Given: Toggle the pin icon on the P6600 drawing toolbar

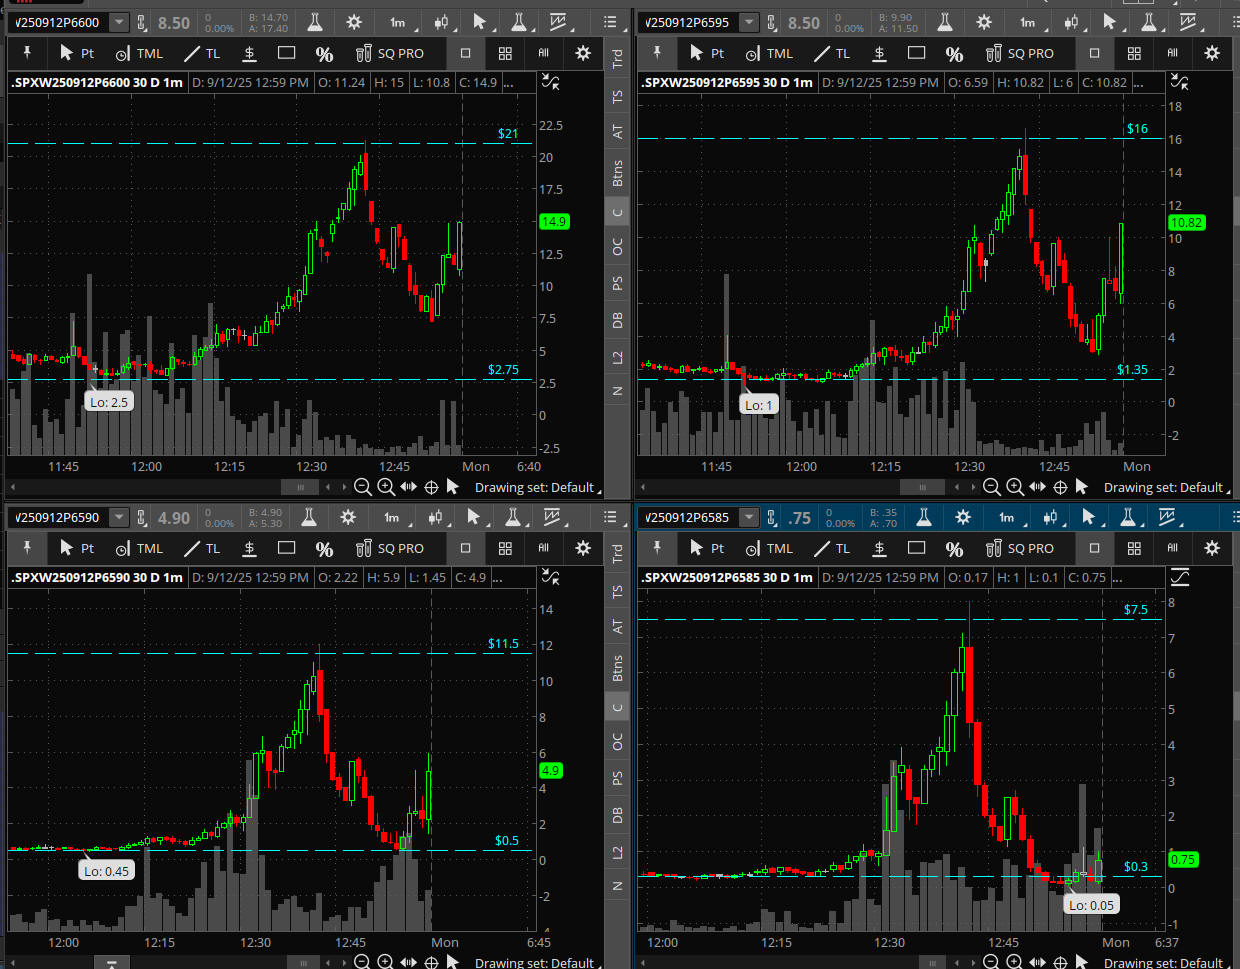Looking at the screenshot, I should 27,53.
